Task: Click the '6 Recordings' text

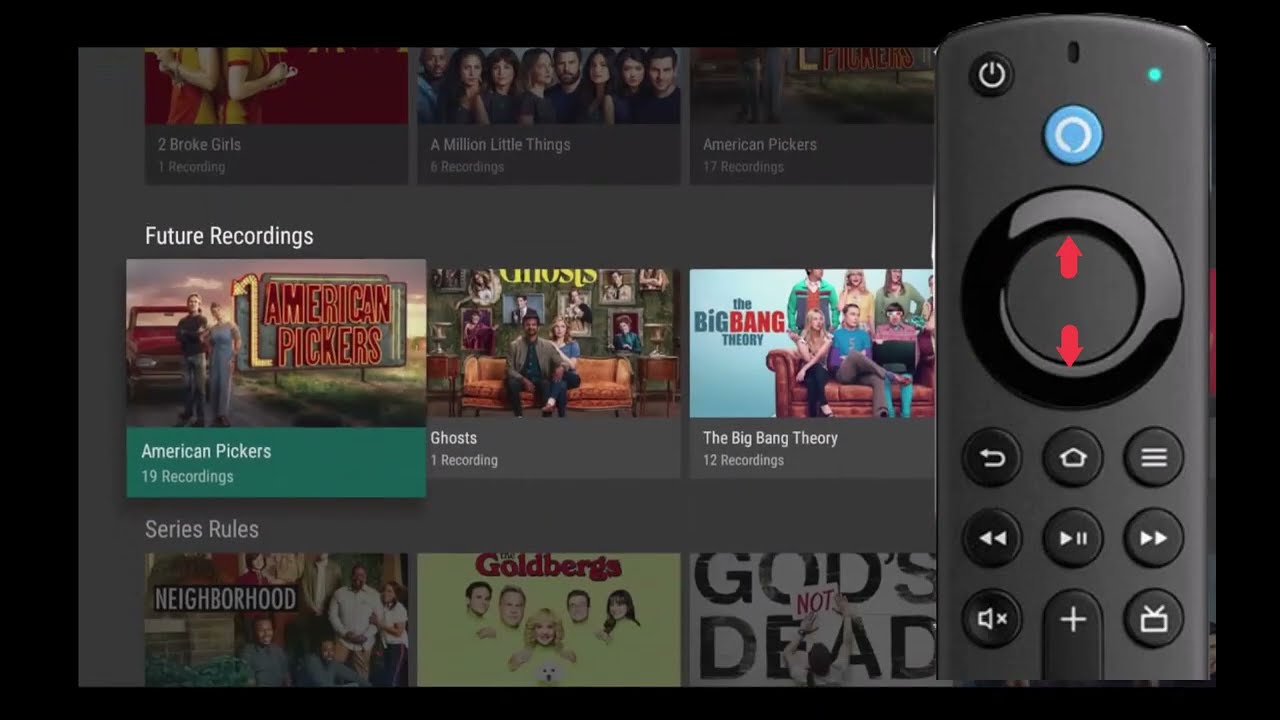Action: 467,167
